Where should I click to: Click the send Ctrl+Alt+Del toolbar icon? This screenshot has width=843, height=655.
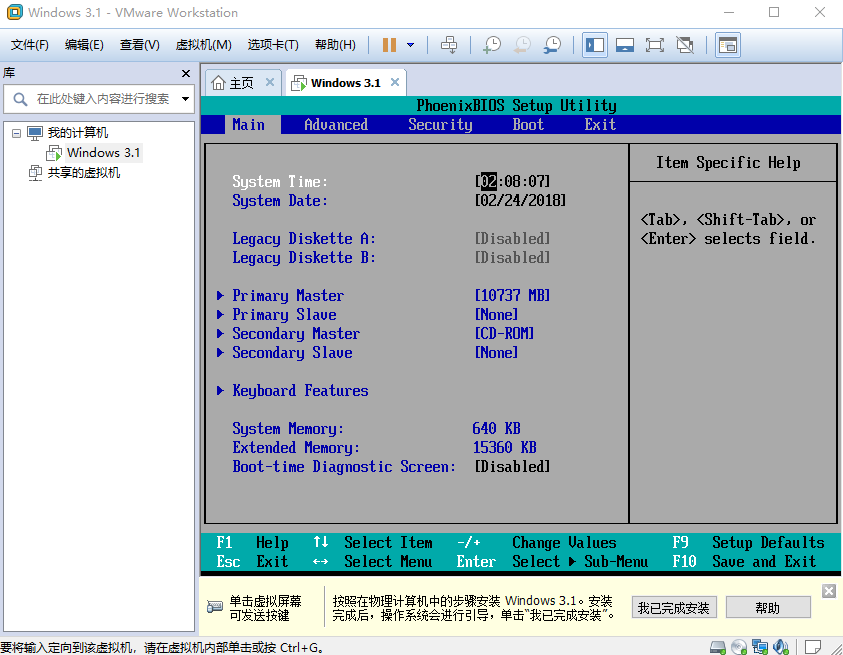pyautogui.click(x=449, y=45)
